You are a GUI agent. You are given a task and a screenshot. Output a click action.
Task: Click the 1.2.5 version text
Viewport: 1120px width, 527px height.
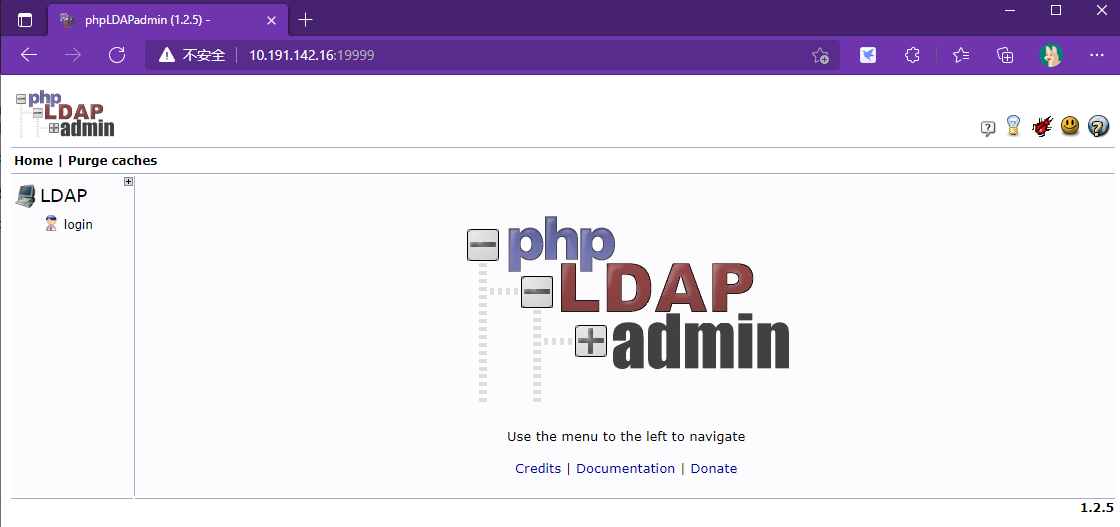1096,508
